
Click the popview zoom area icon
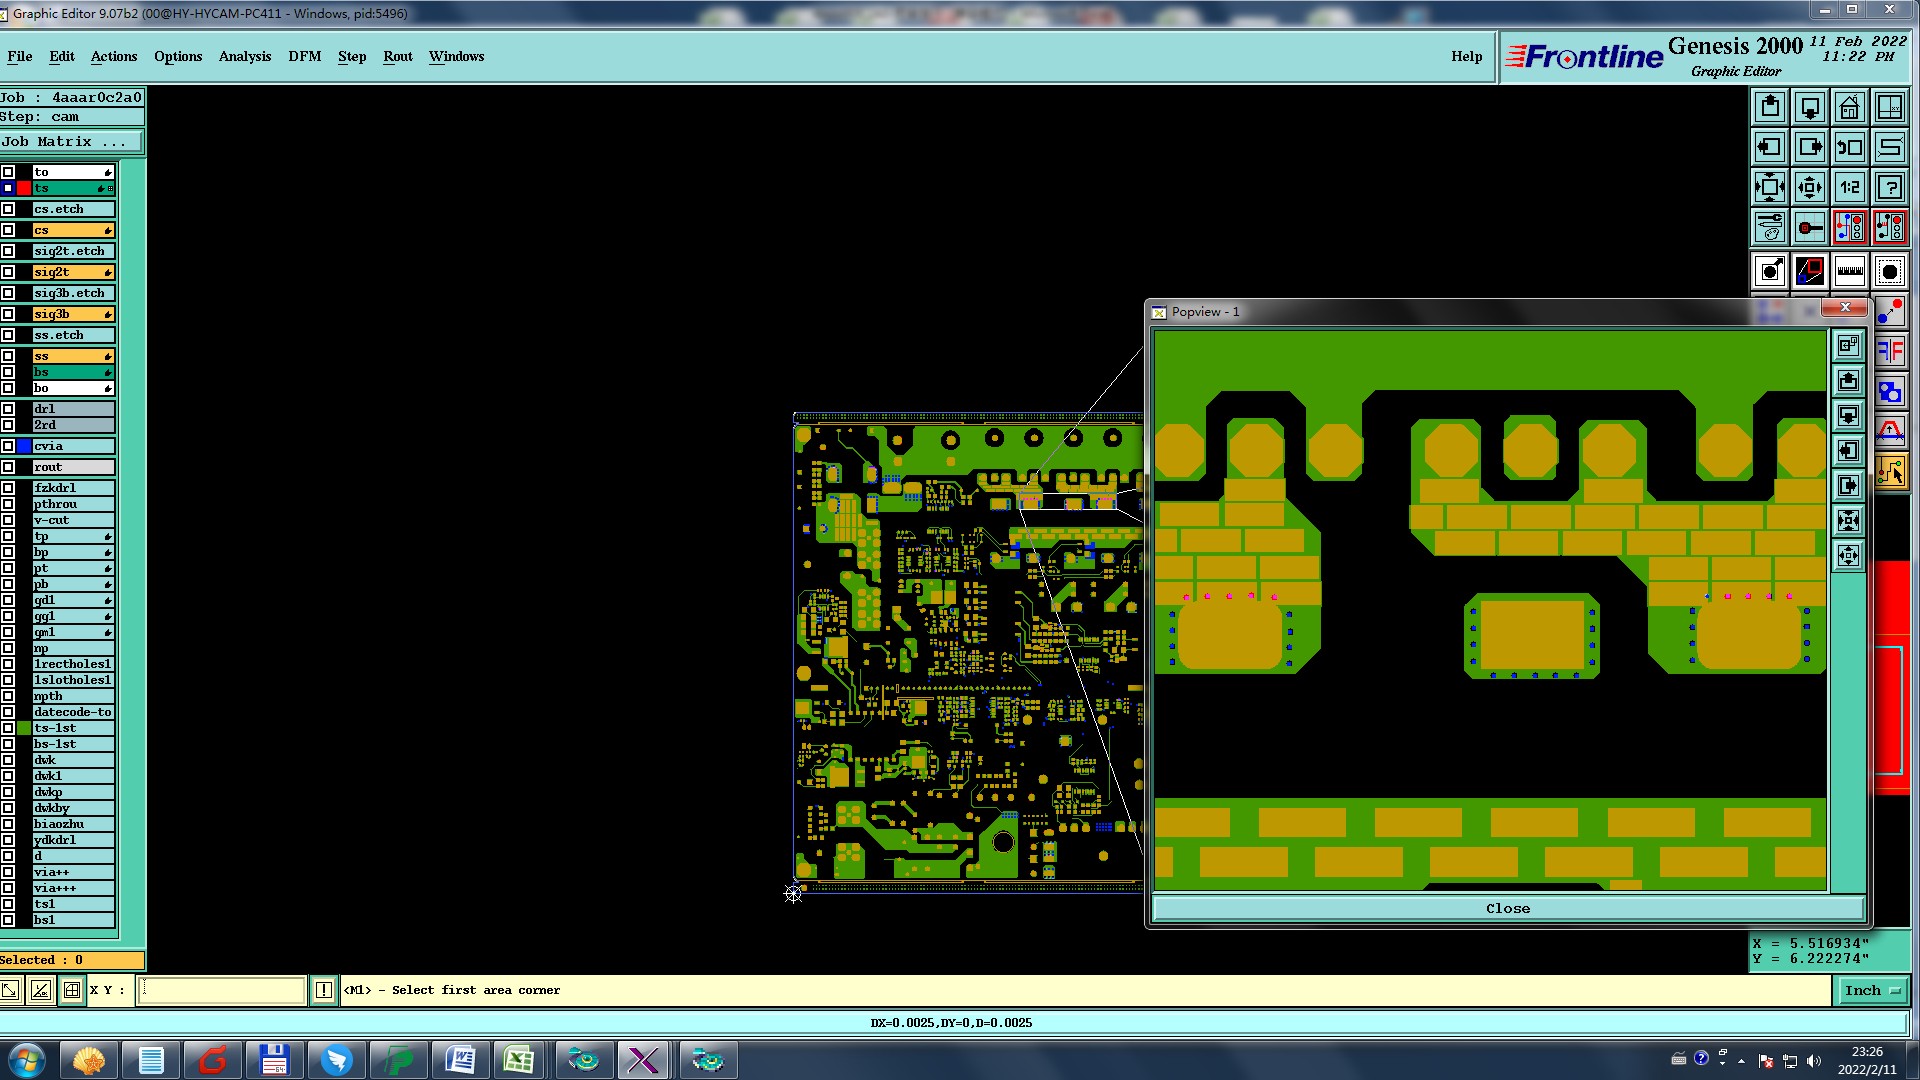(1810, 271)
